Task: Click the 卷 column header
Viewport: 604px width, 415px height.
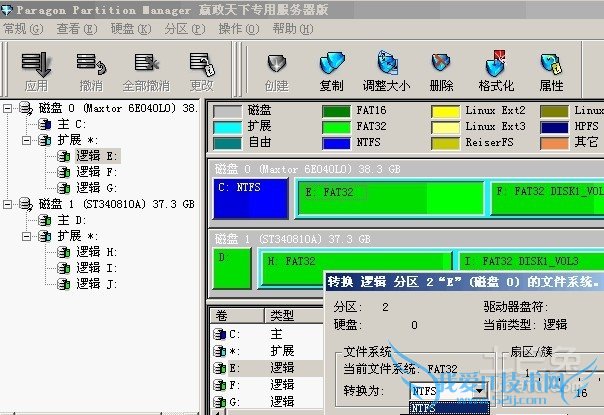Action: click(237, 315)
